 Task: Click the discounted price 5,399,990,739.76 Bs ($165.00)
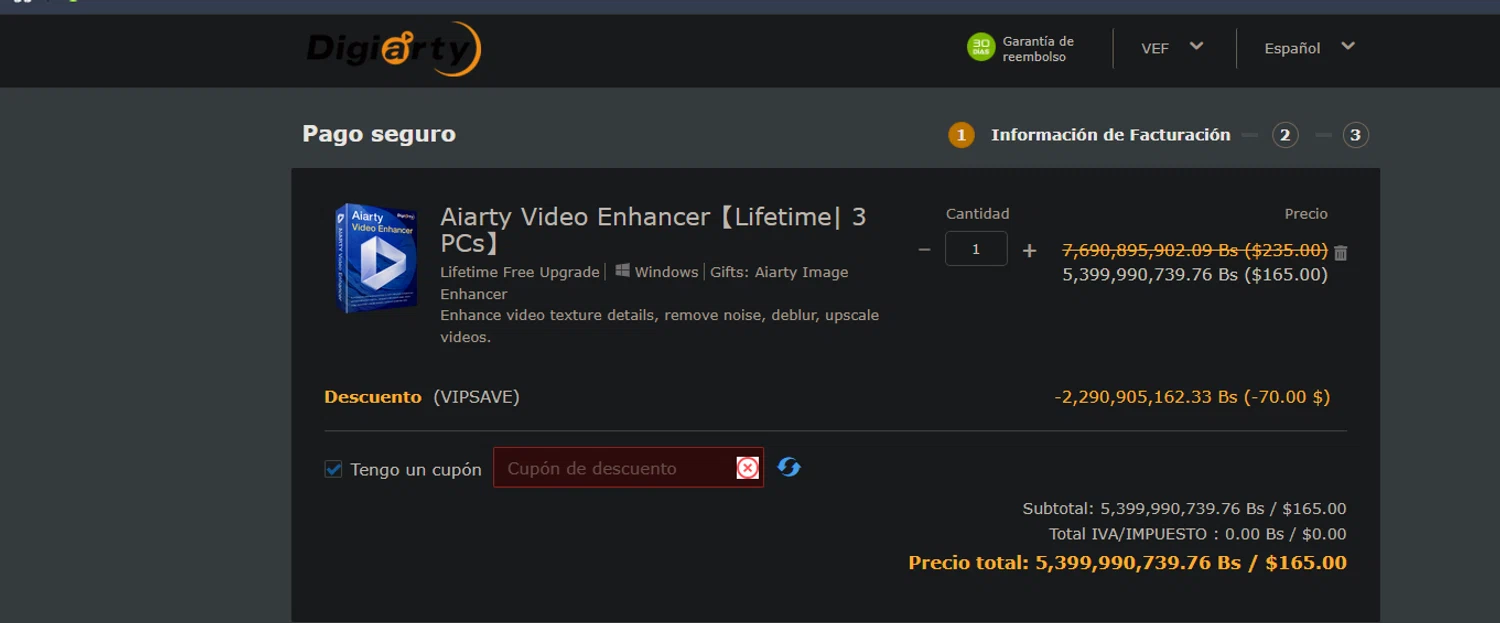(1194, 274)
